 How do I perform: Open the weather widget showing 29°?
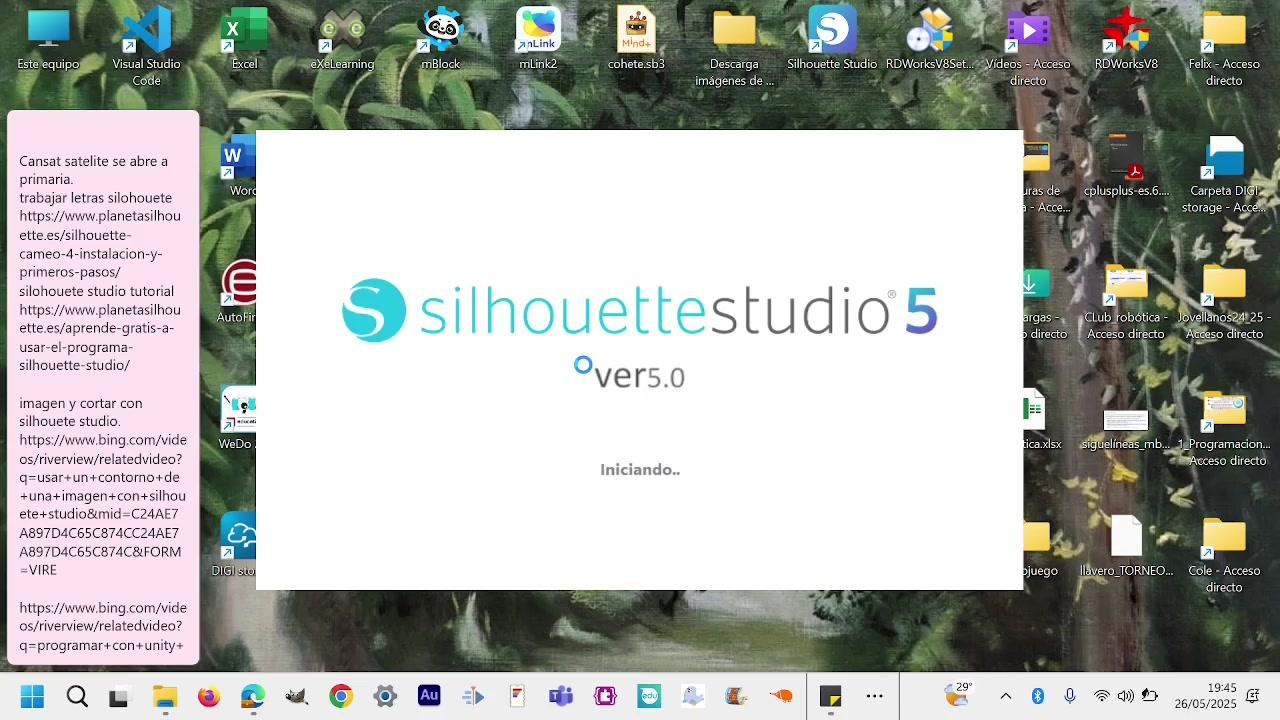pyautogui.click(x=958, y=694)
